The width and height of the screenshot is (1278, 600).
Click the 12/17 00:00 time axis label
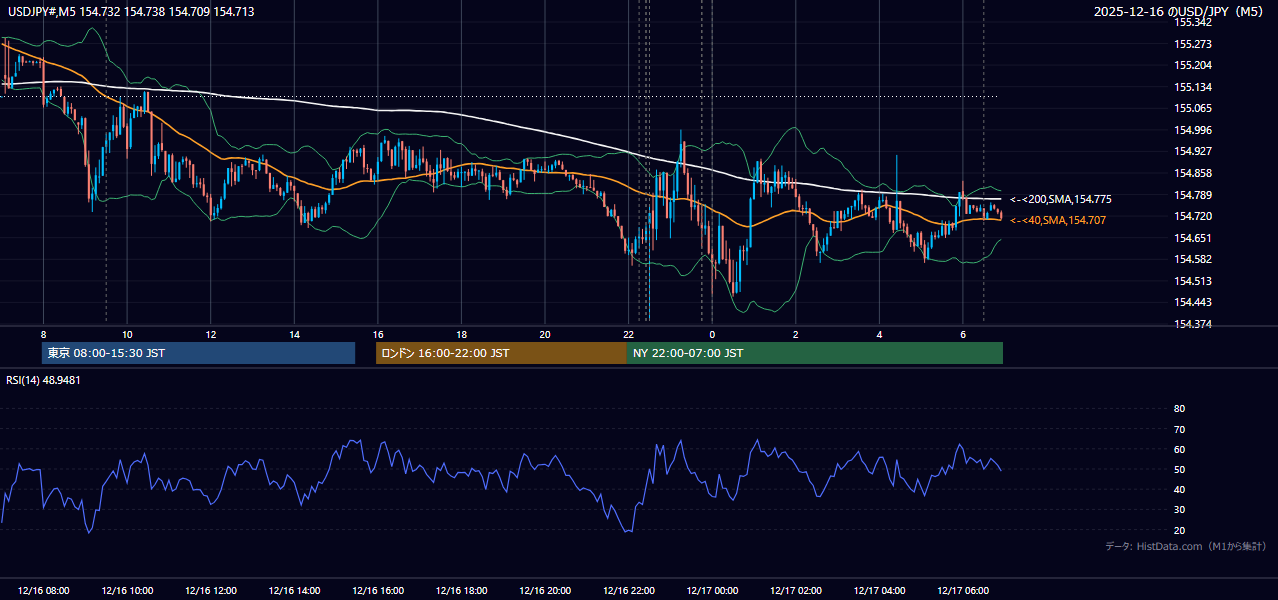(x=712, y=591)
